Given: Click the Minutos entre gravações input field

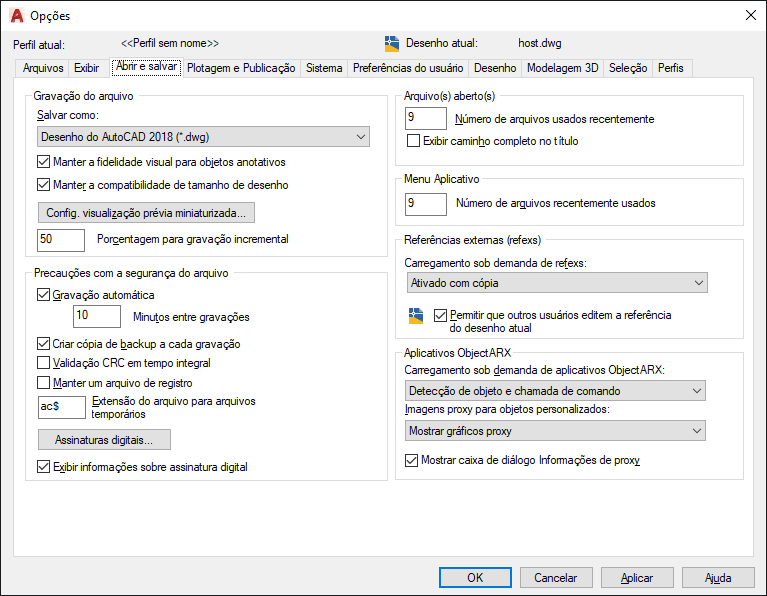Looking at the screenshot, I should tap(97, 316).
